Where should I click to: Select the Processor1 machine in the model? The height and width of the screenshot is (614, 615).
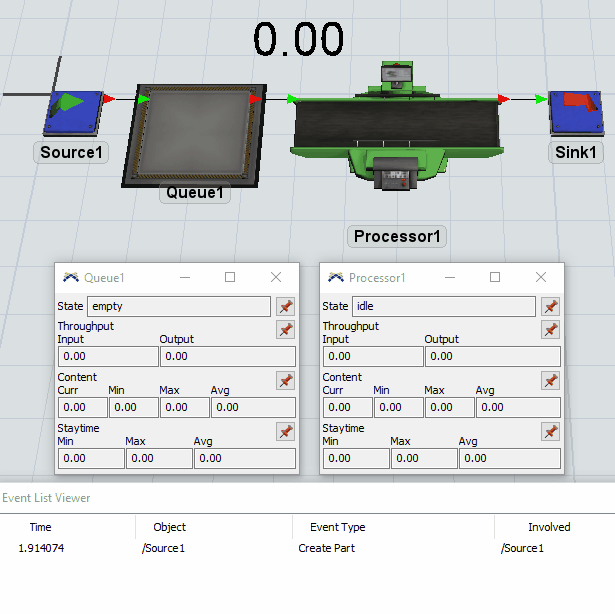tap(396, 128)
